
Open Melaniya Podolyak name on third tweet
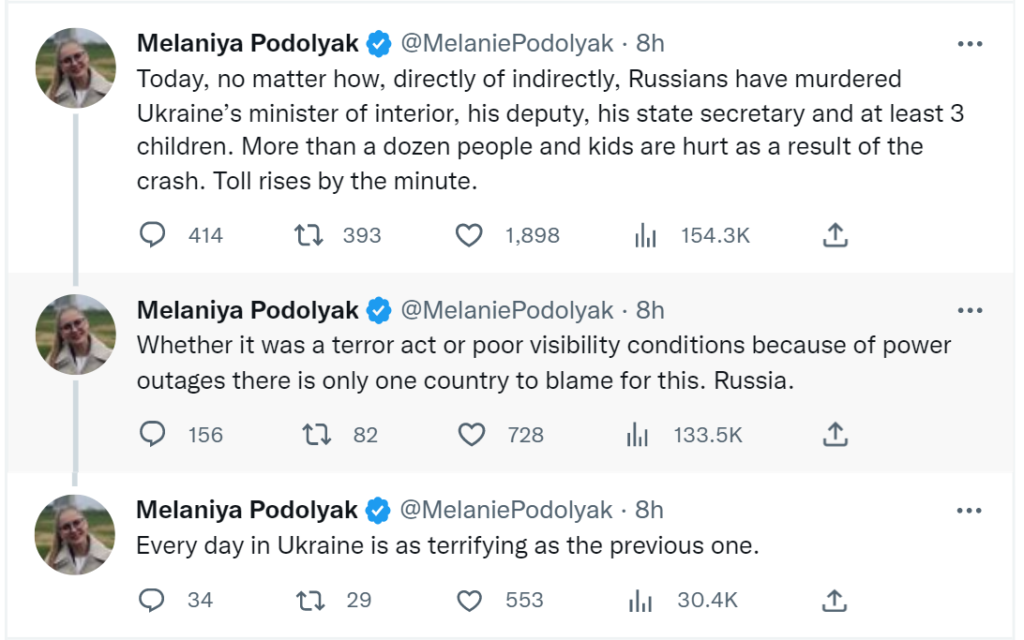point(247,509)
